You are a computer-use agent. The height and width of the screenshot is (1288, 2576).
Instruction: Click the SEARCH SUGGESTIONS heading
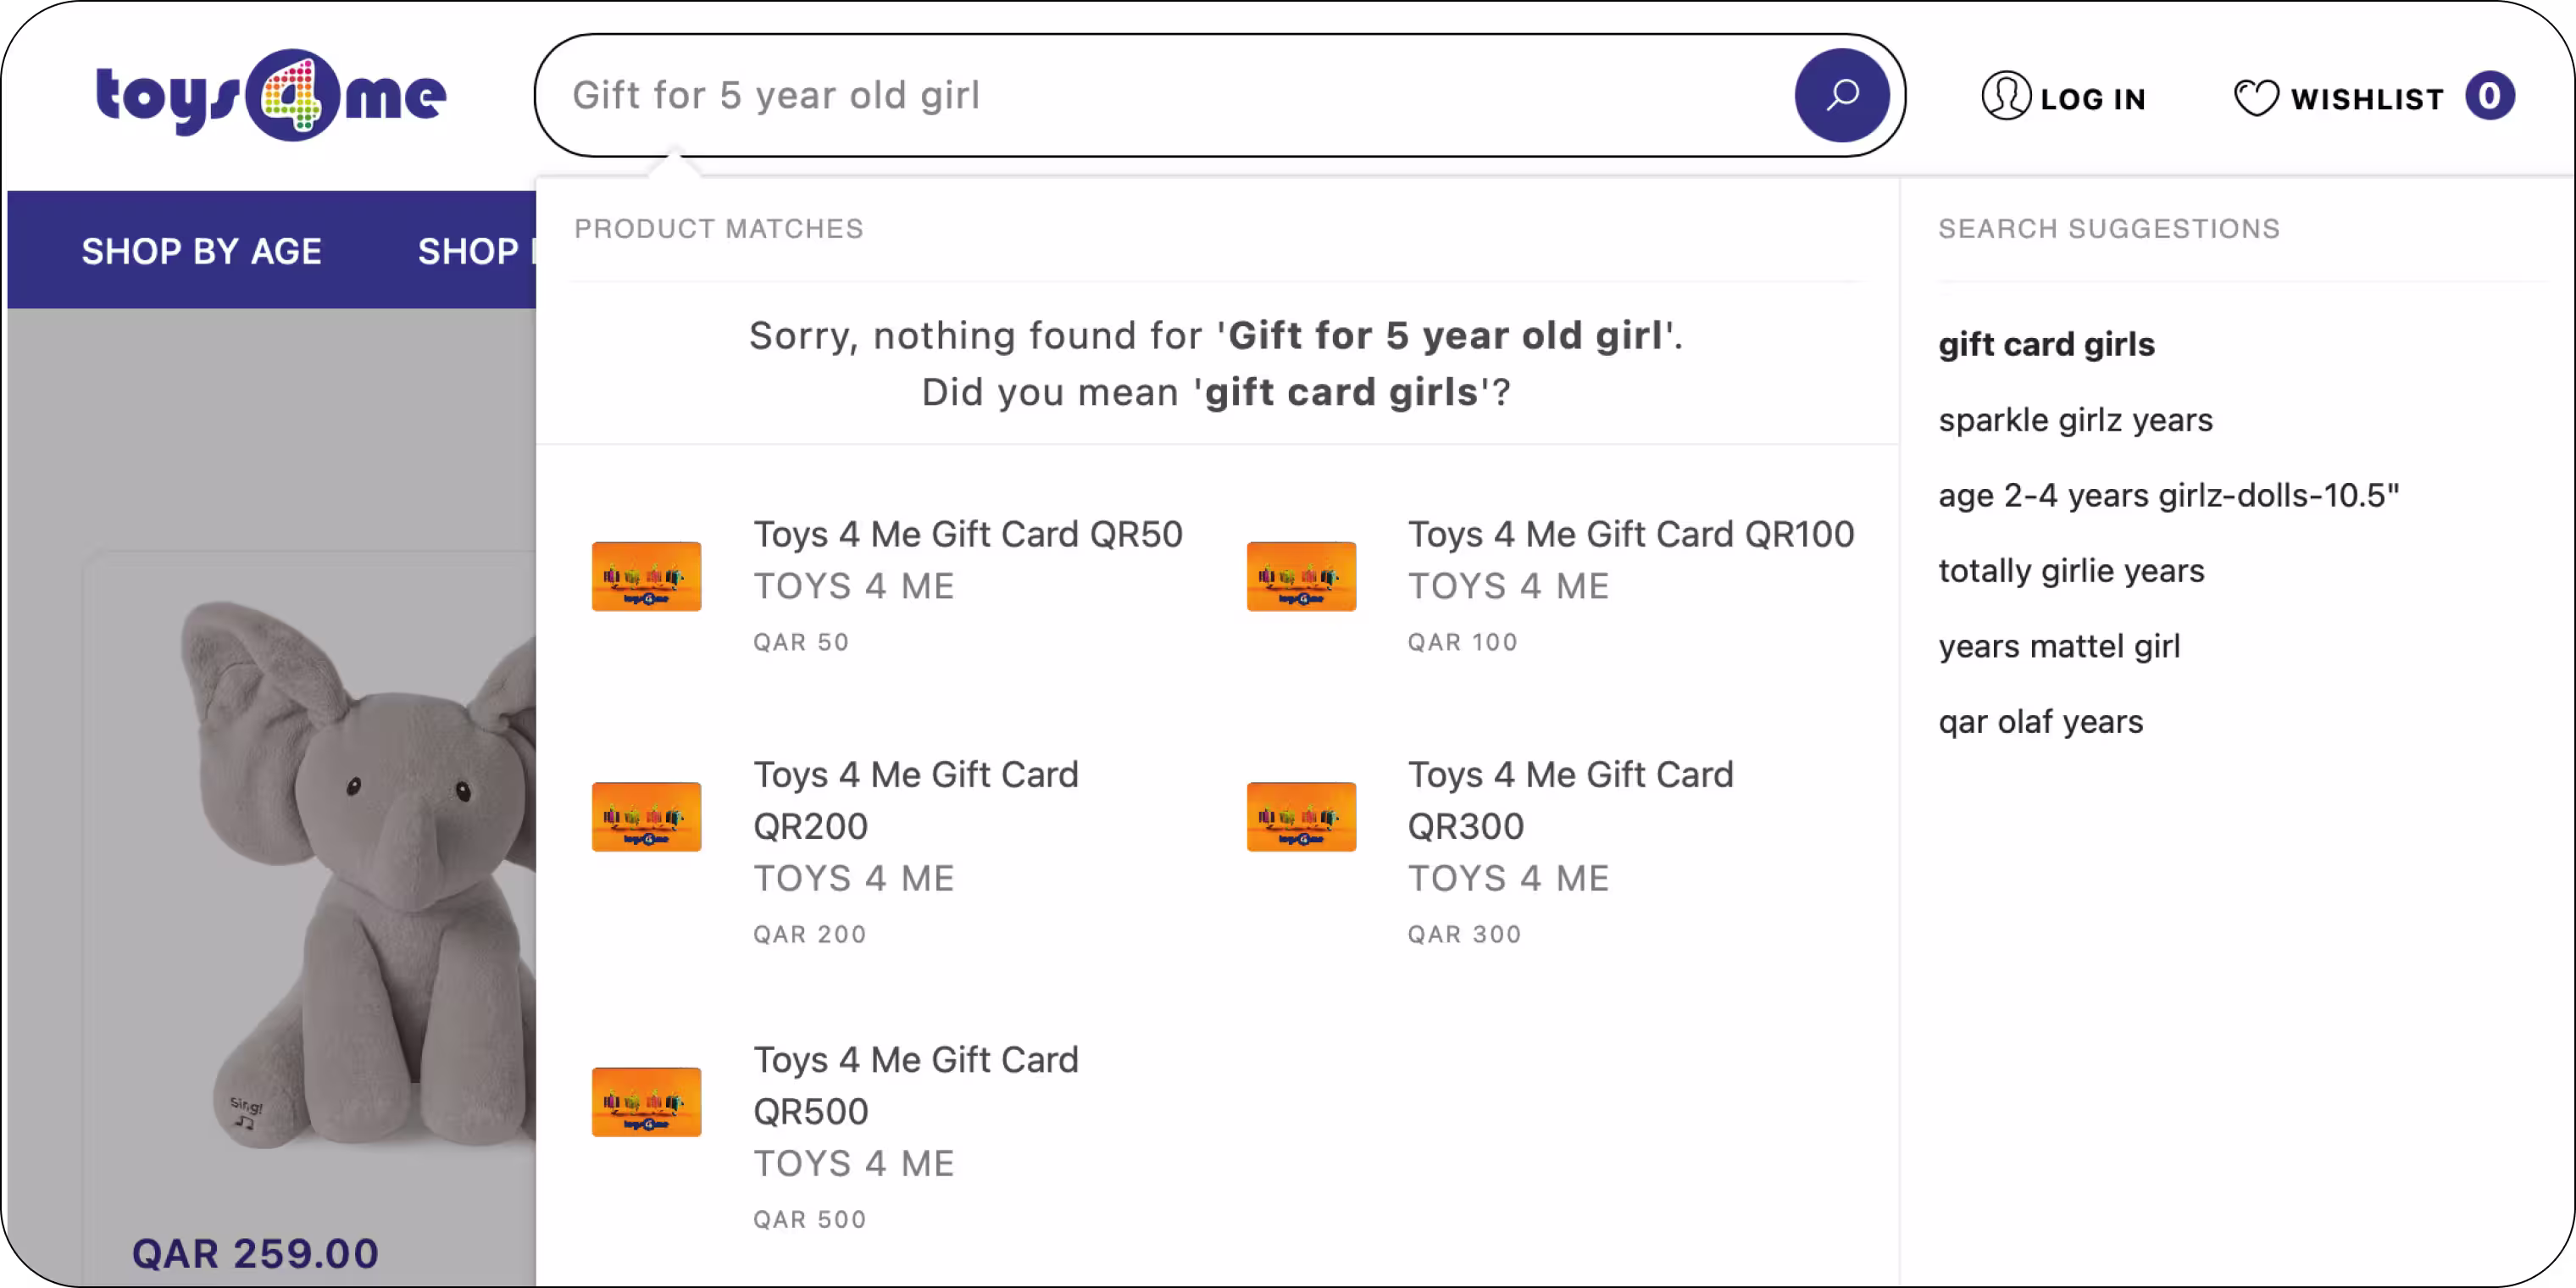pyautogui.click(x=2108, y=229)
